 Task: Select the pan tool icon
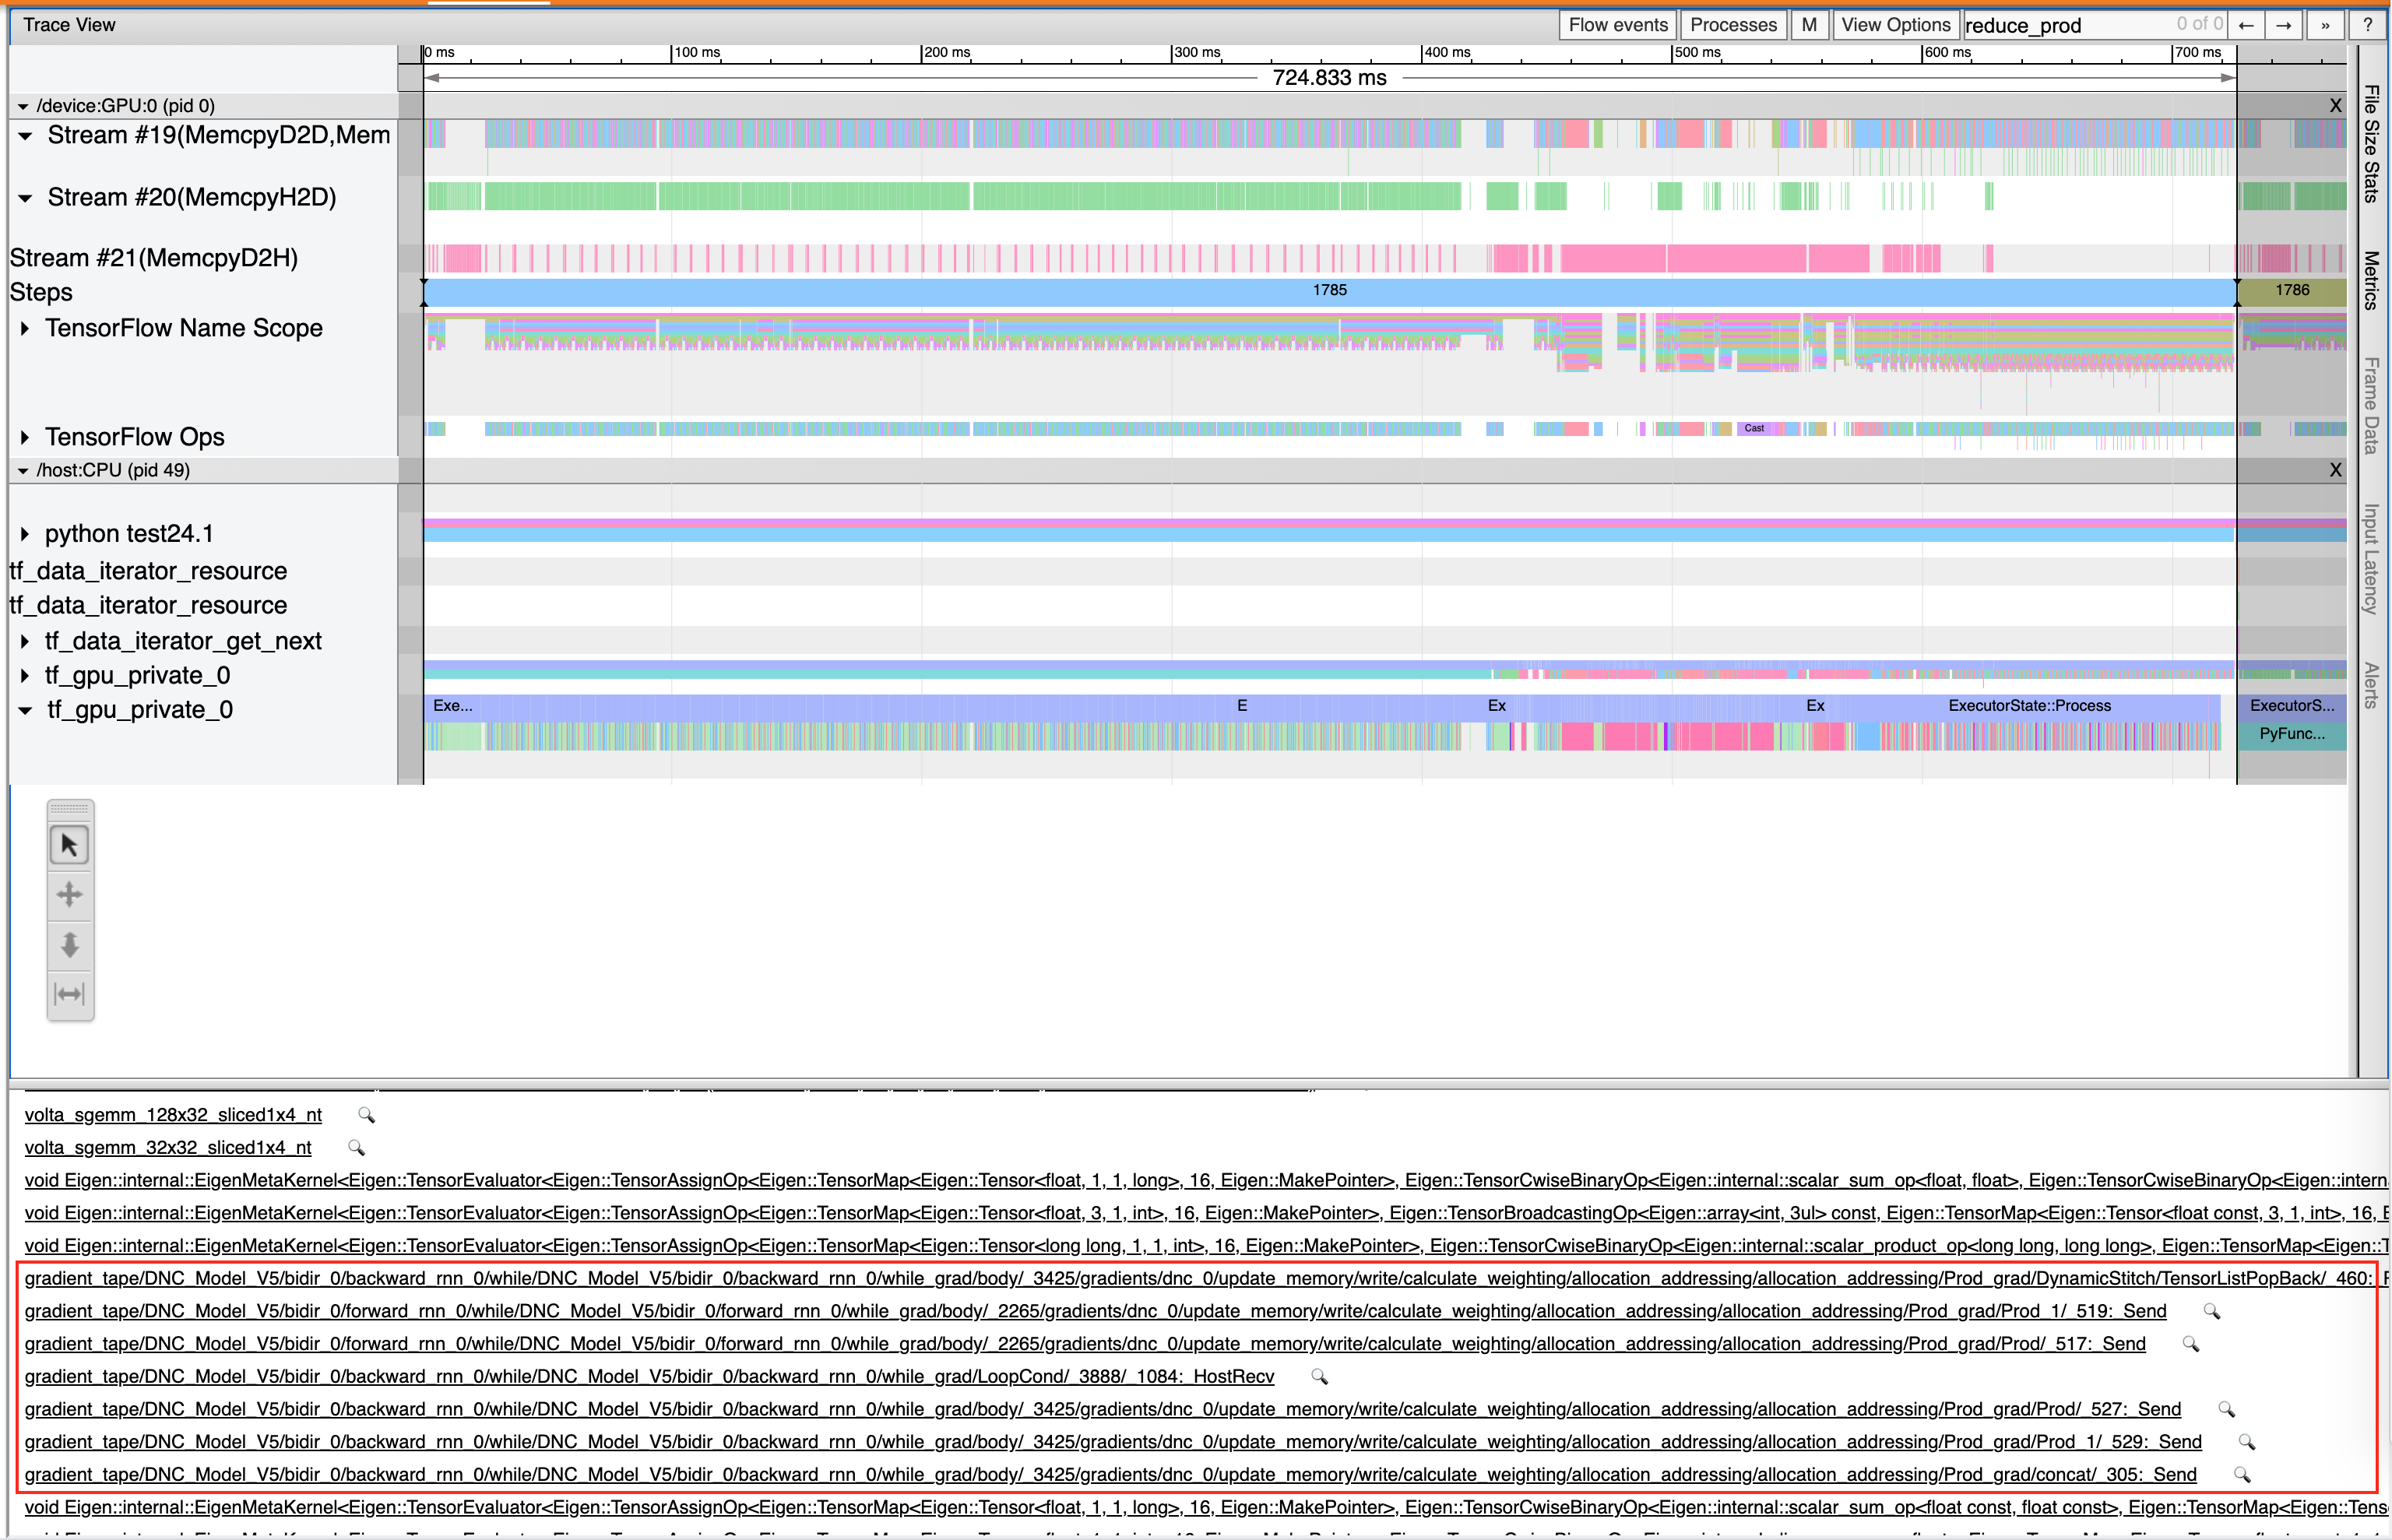click(69, 893)
